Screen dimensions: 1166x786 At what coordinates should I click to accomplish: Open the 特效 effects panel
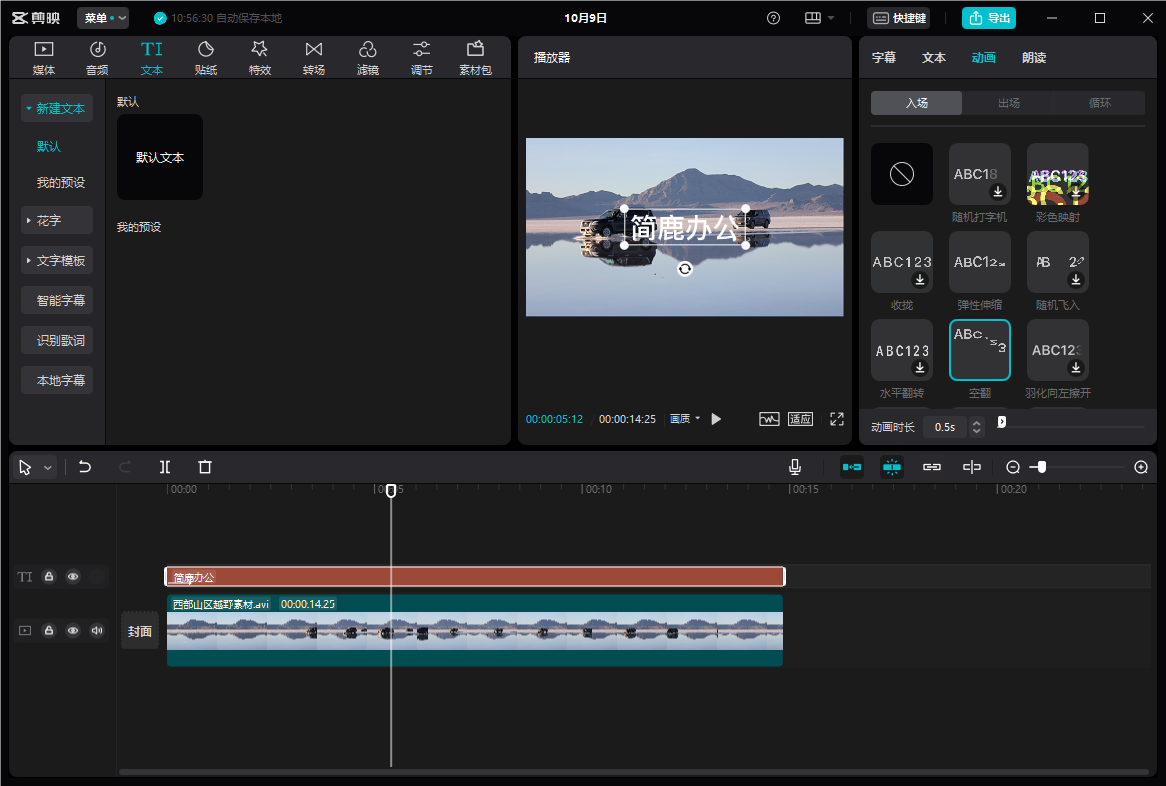tap(260, 58)
